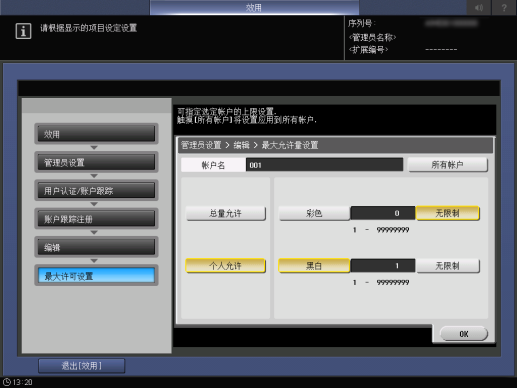This screenshot has width=517, height=388.
Task: Return to 账户跟踪注册 menu level
Action: 96,219
